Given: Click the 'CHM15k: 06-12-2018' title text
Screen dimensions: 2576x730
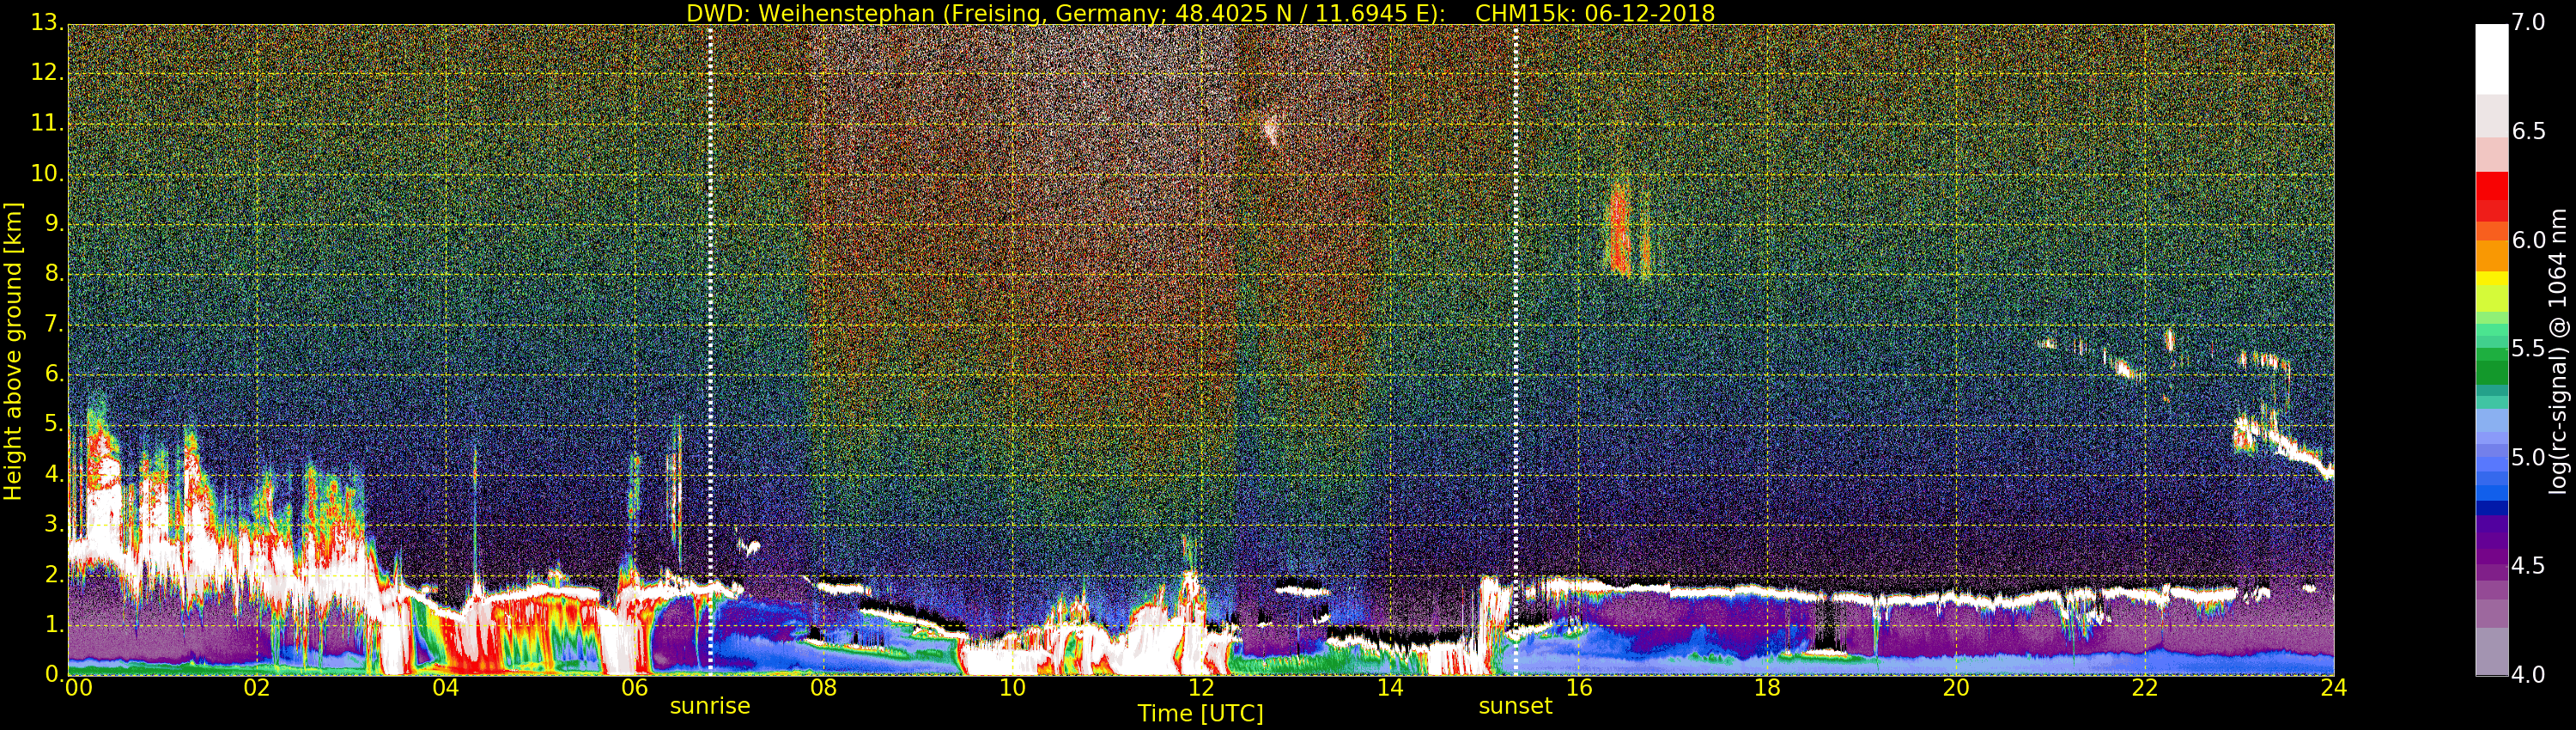Looking at the screenshot, I should click(x=1595, y=13).
